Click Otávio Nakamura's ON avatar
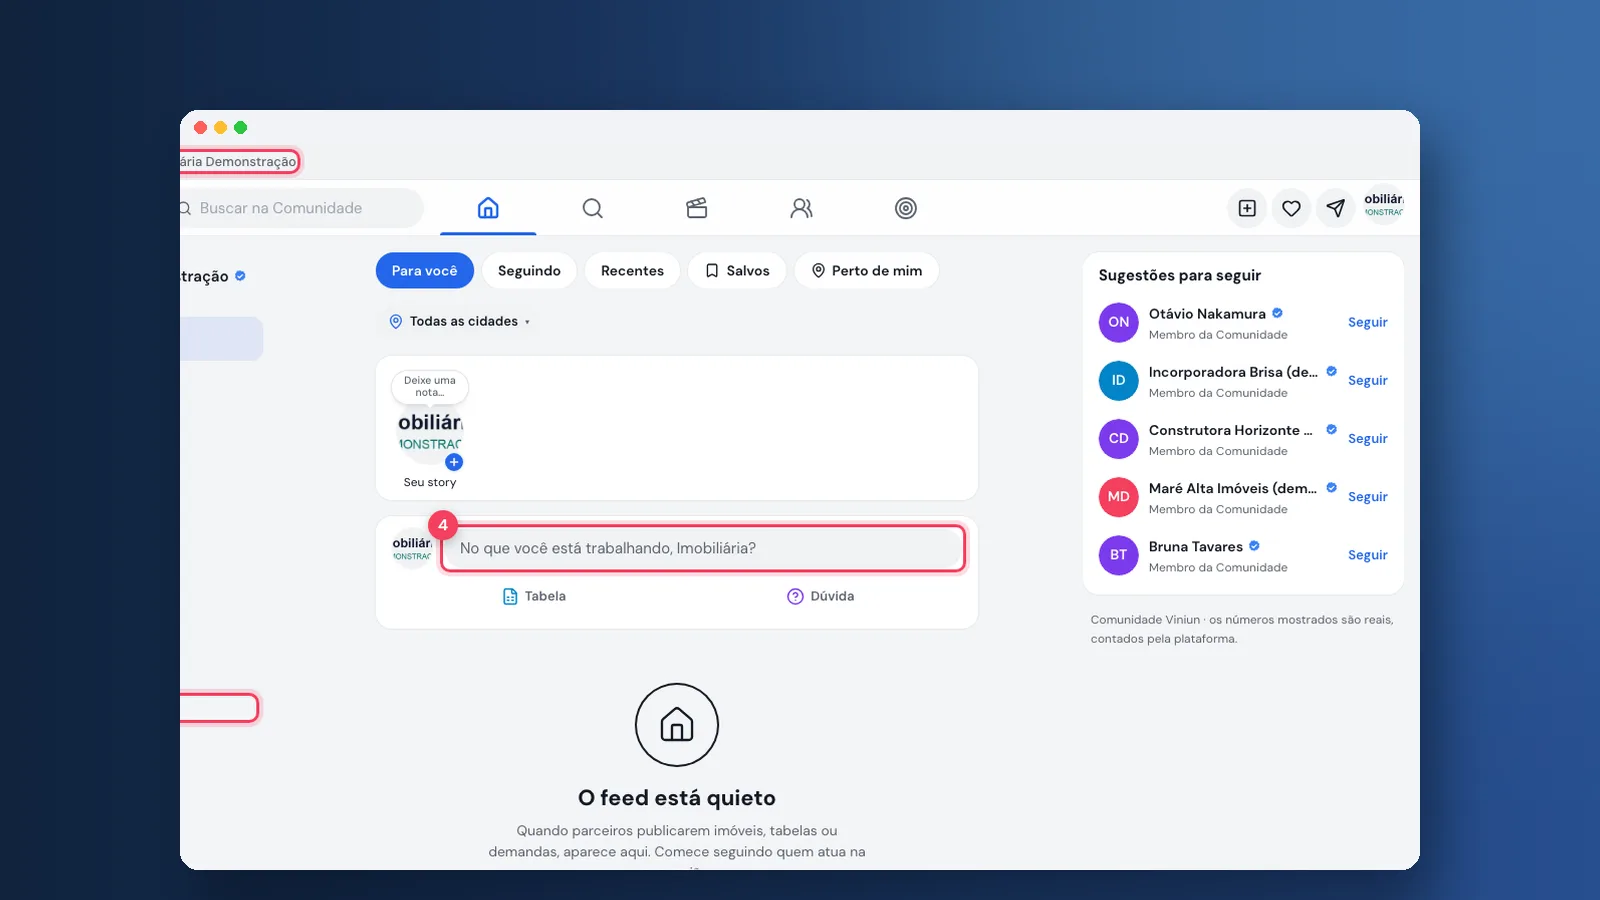The height and width of the screenshot is (900, 1600). point(1118,322)
